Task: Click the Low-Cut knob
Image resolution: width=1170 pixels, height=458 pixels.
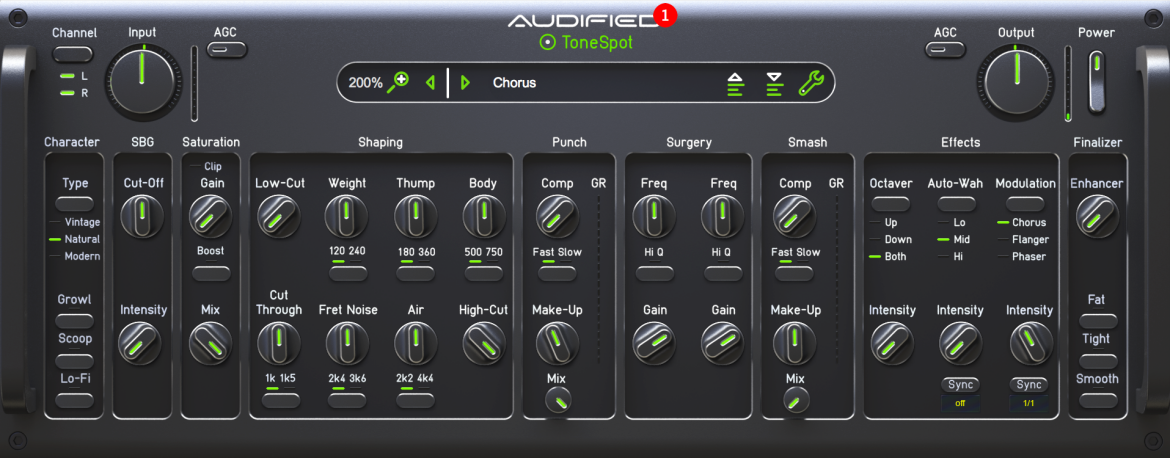Action: 279,217
